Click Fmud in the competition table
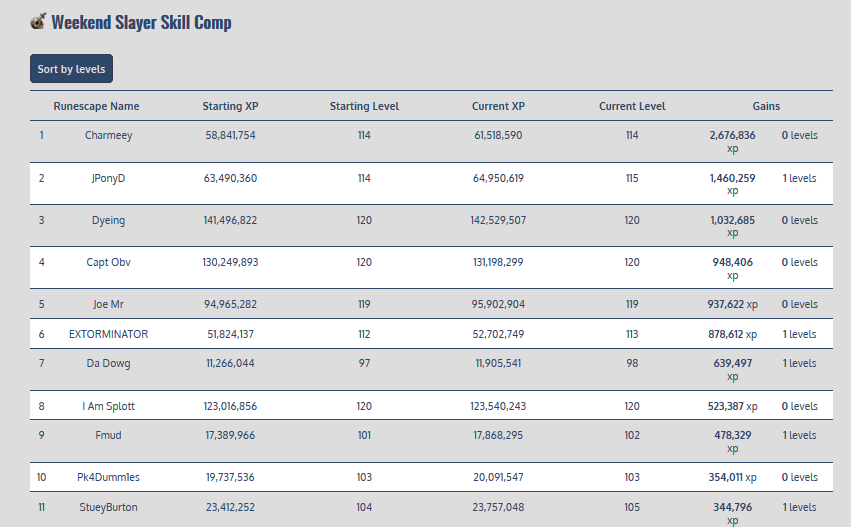 point(108,435)
